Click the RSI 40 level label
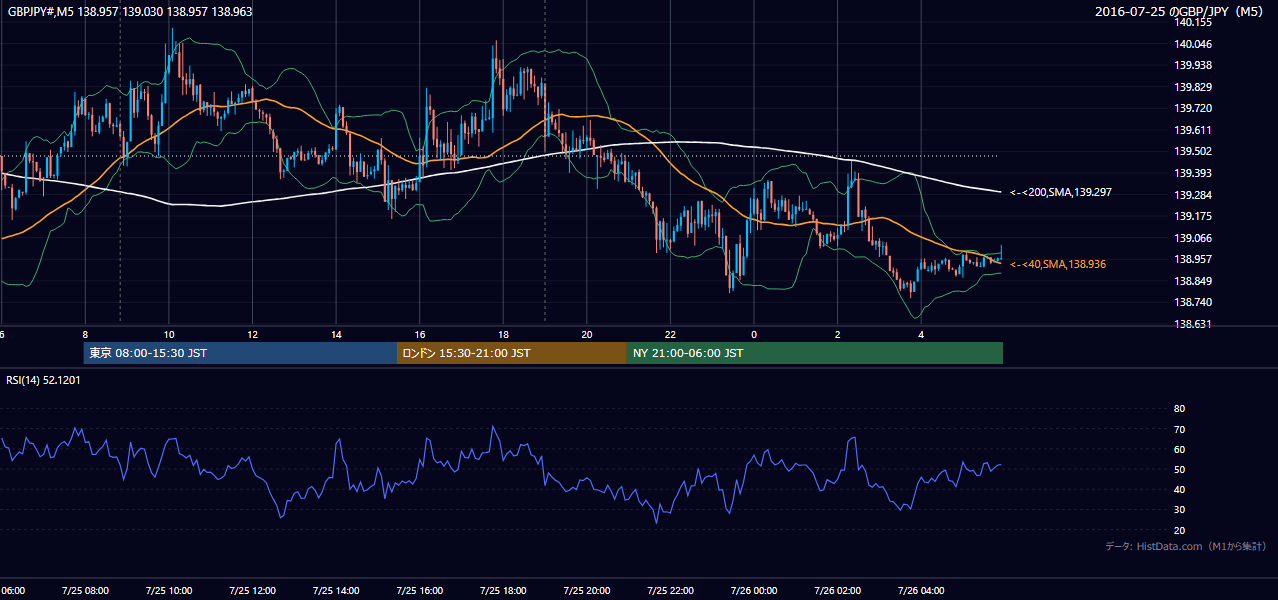Screen dimensions: 1278x600 tap(1179, 489)
